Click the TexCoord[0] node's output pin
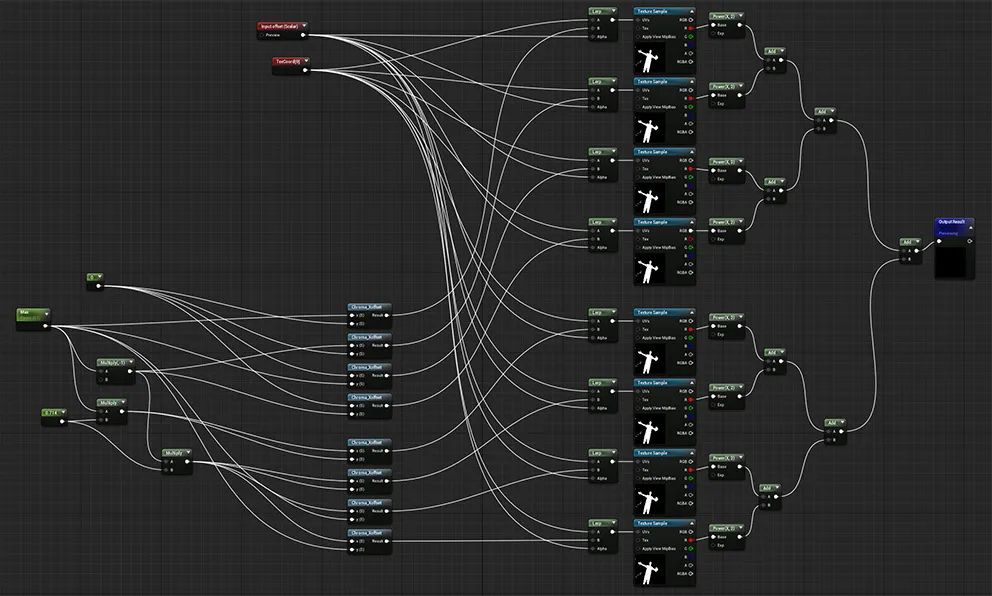 coord(306,70)
